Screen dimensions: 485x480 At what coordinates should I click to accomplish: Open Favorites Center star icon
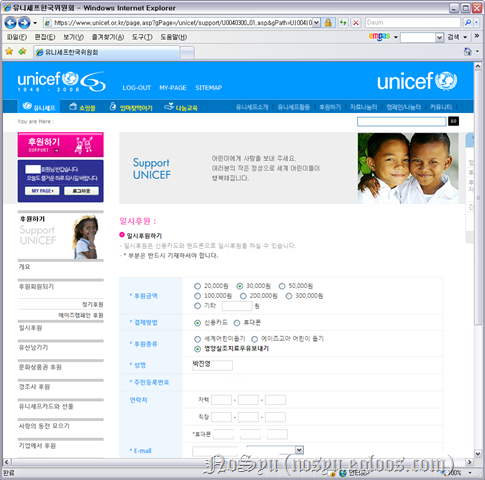9,51
